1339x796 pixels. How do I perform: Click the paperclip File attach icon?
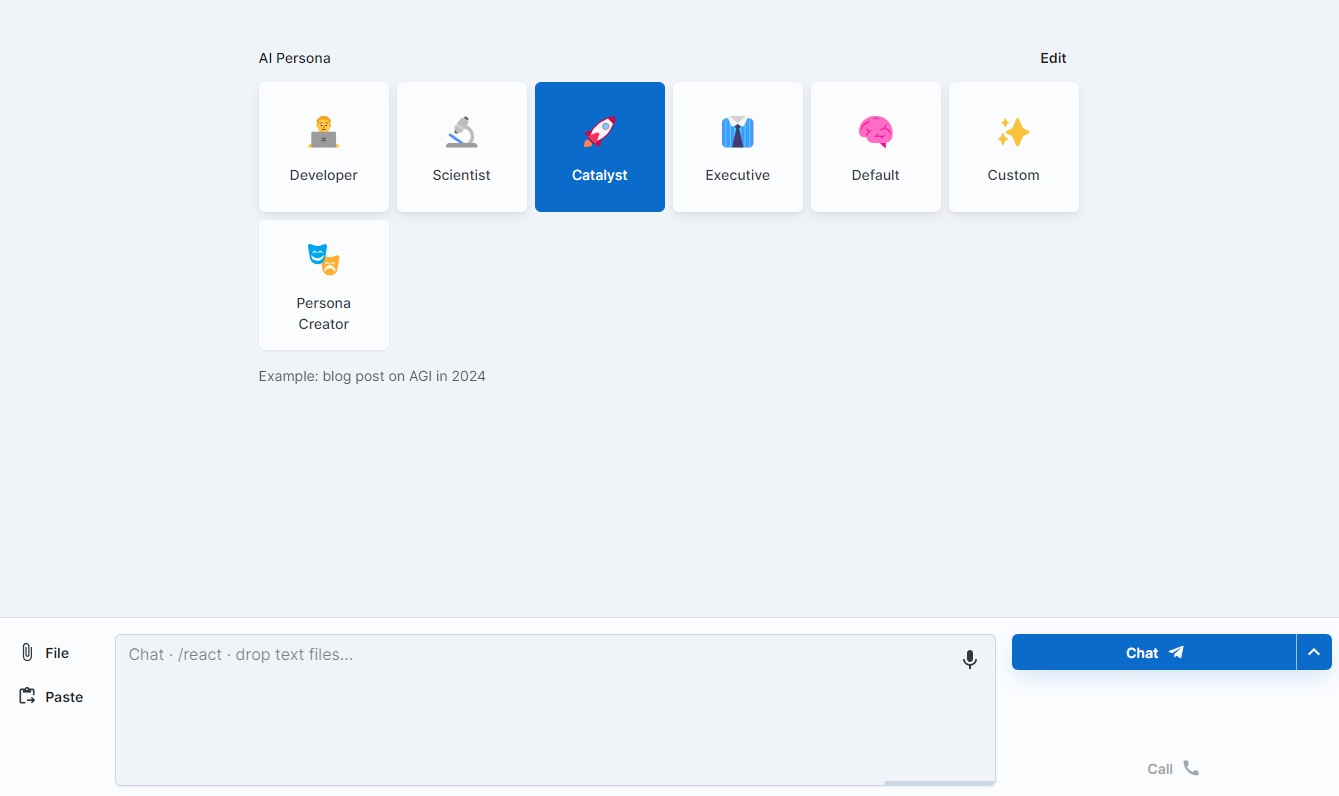click(27, 652)
